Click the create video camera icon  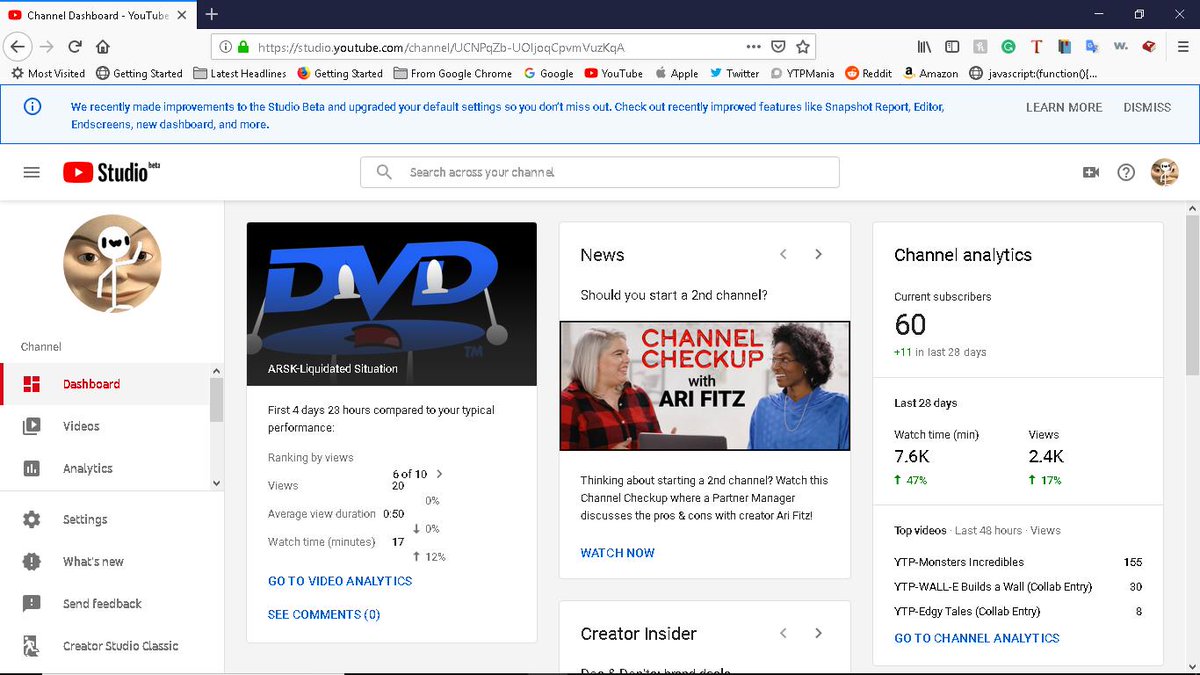point(1091,172)
